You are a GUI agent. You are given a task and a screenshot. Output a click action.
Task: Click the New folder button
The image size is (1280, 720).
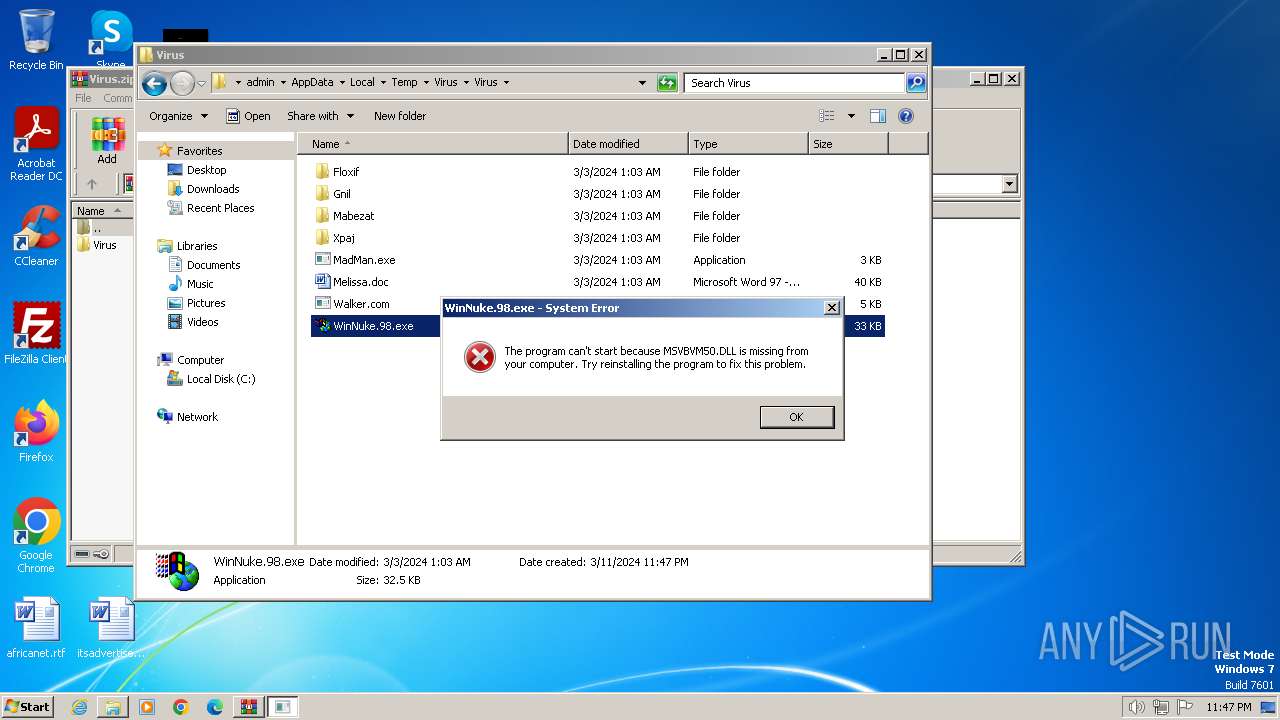pyautogui.click(x=400, y=116)
